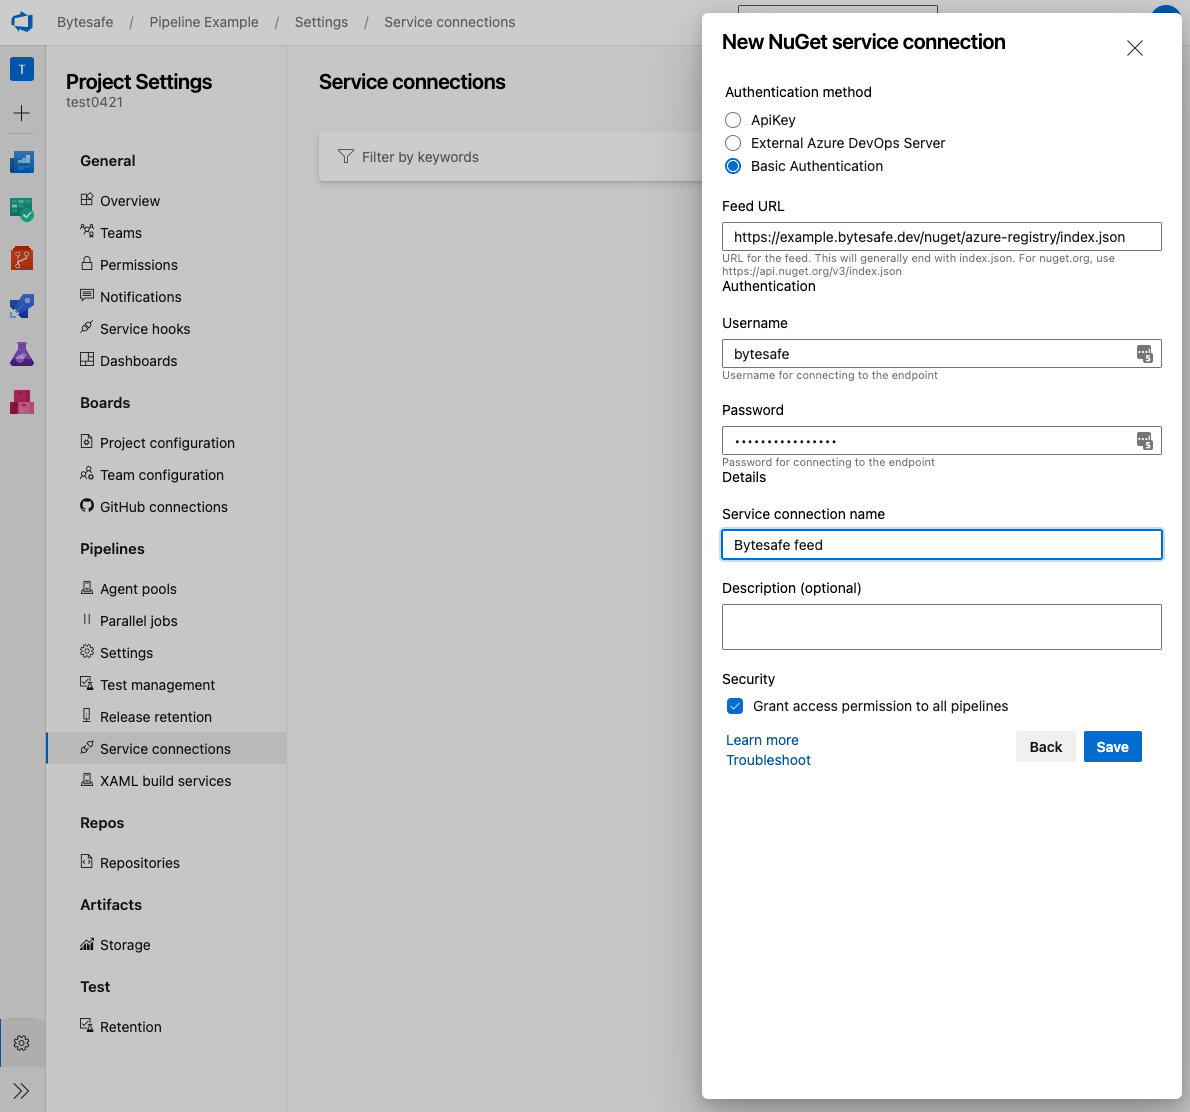The height and width of the screenshot is (1112, 1190).
Task: Select External Azure DevOps Server option
Action: point(733,143)
